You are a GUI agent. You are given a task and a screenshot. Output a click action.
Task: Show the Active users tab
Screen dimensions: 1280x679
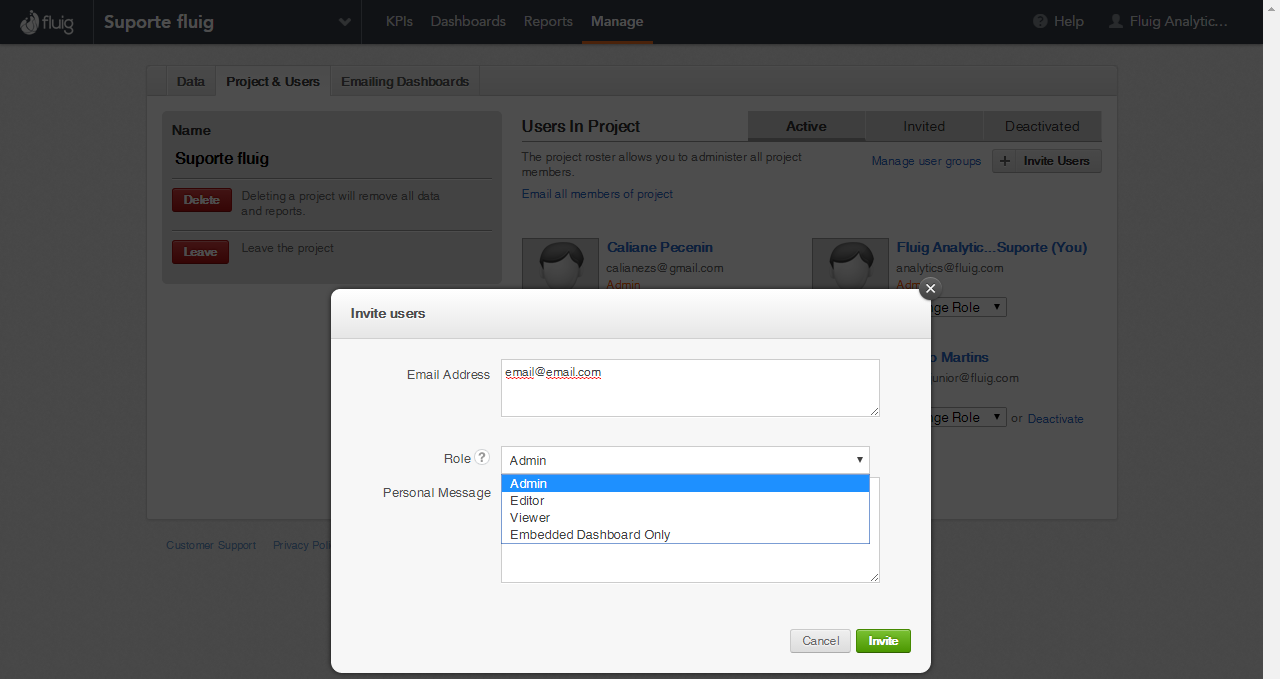806,126
